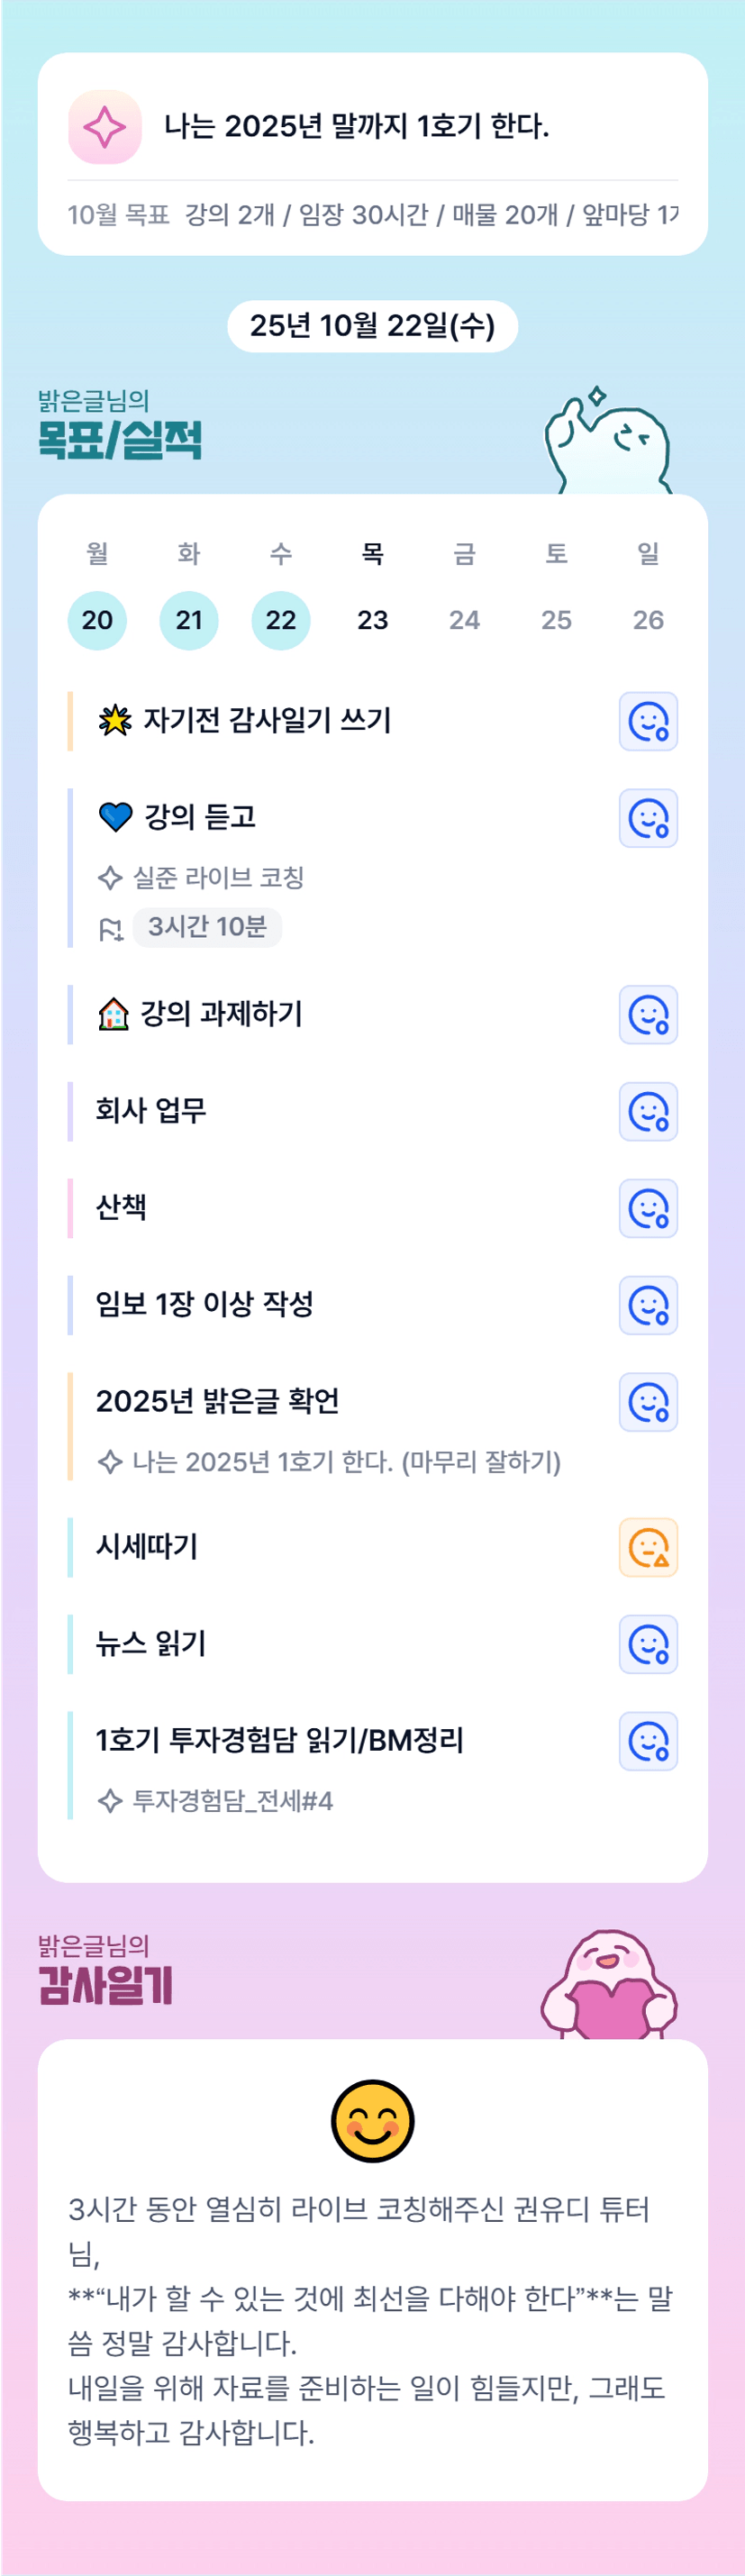Open the 투자경험담_전세#4 sub-item
The image size is (745, 2576).
pos(232,1801)
